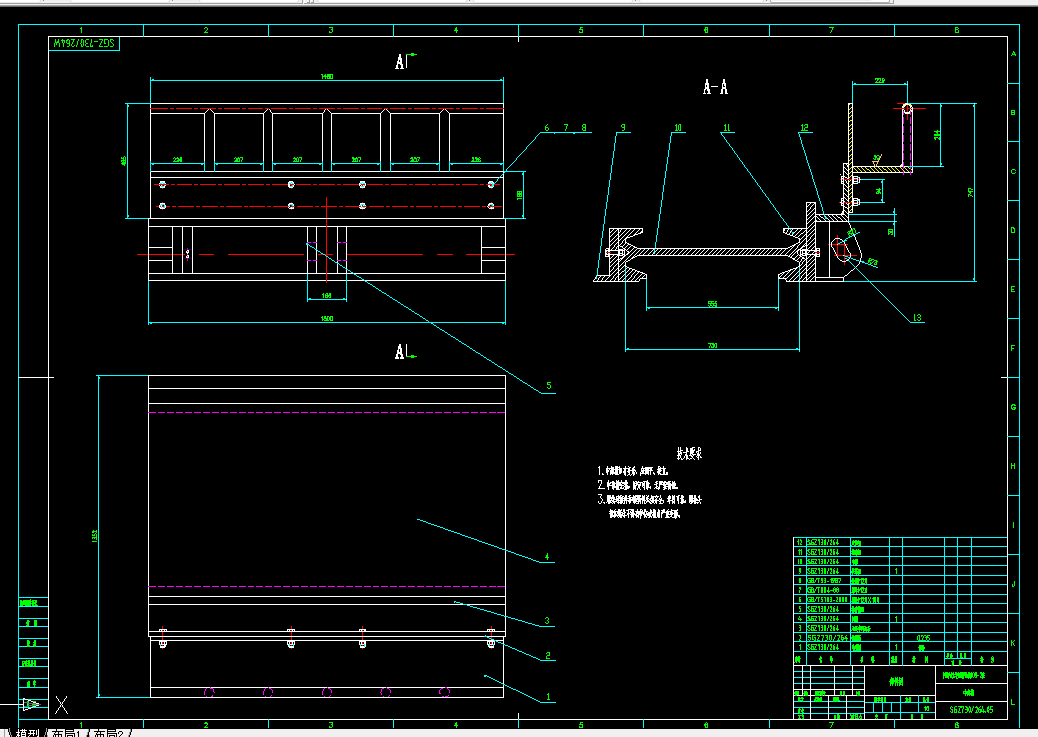Select part callout number 9

coord(623,128)
